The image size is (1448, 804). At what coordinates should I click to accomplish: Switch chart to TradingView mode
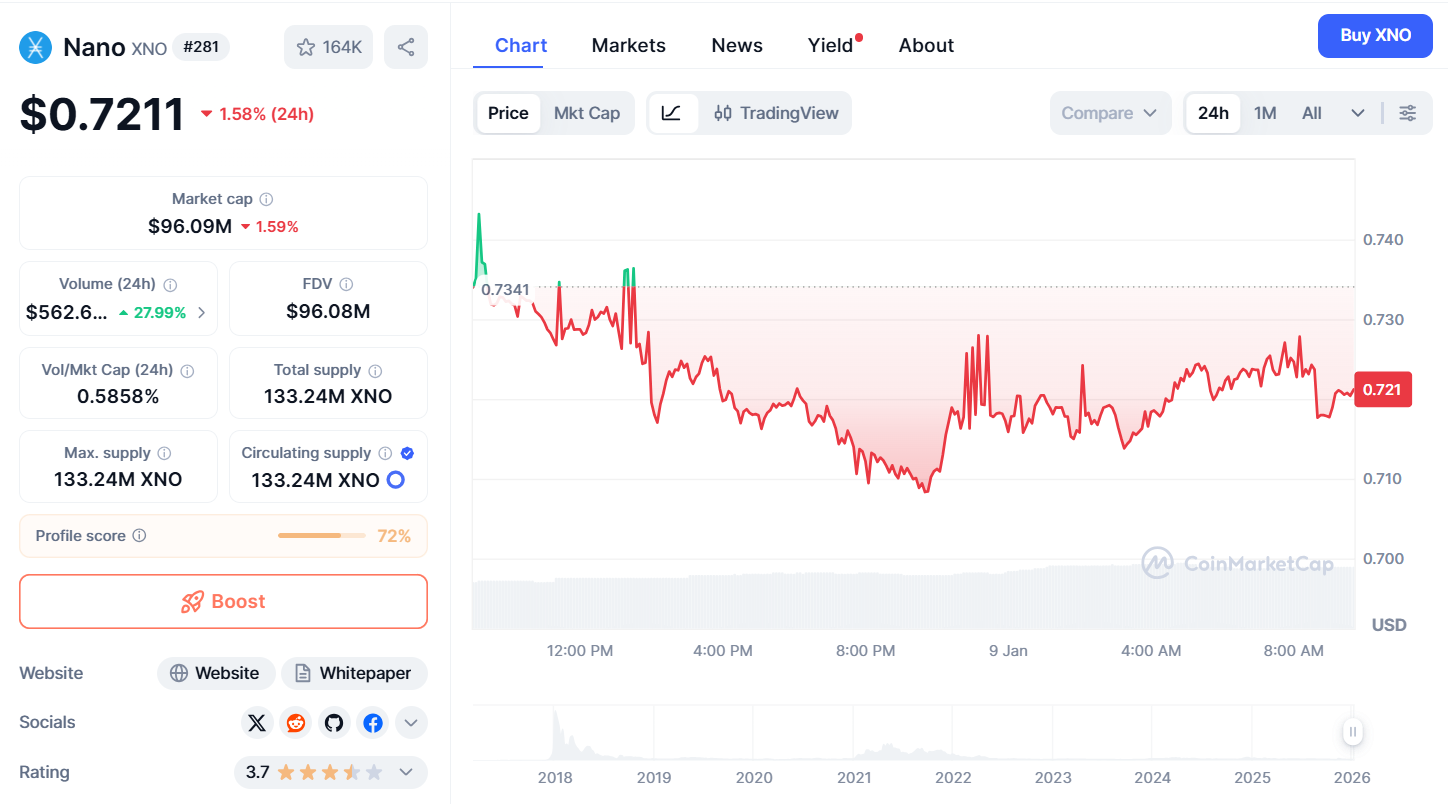tap(777, 113)
